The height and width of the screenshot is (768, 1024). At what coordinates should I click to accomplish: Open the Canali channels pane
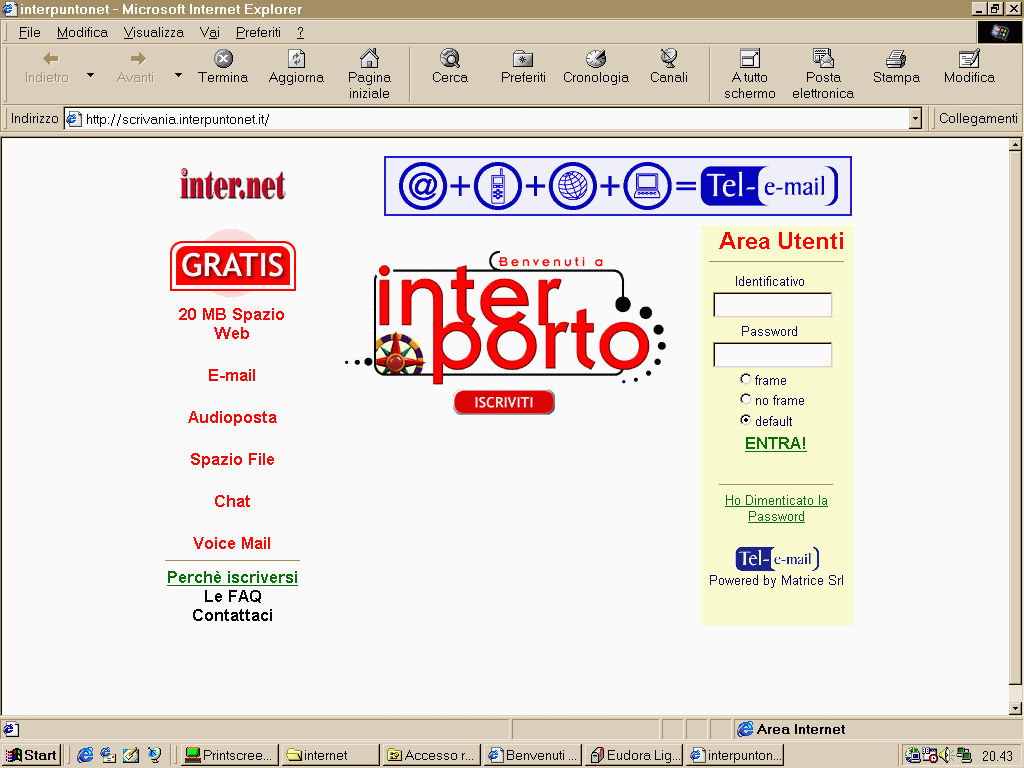(x=669, y=68)
